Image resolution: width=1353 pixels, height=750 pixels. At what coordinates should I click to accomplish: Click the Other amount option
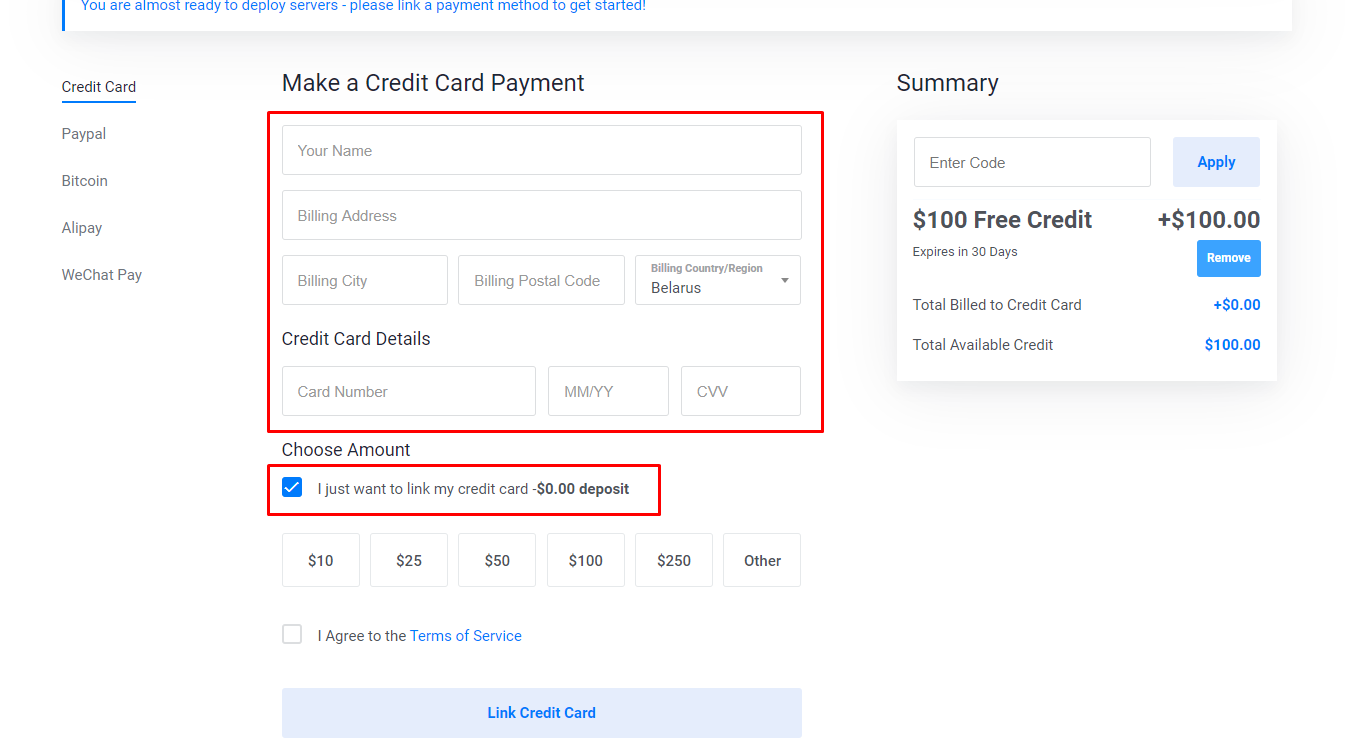click(x=762, y=561)
